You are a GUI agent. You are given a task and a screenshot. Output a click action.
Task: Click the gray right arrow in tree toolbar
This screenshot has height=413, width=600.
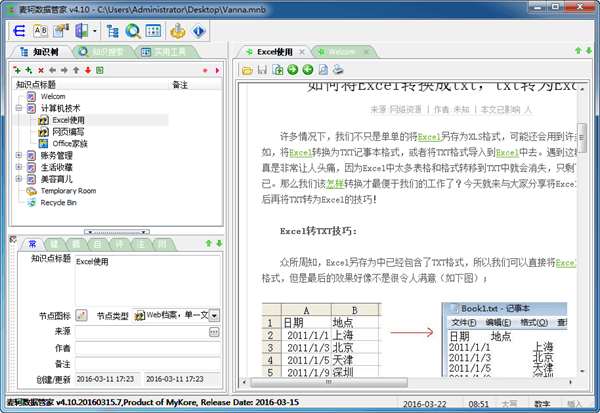pyautogui.click(x=64, y=70)
